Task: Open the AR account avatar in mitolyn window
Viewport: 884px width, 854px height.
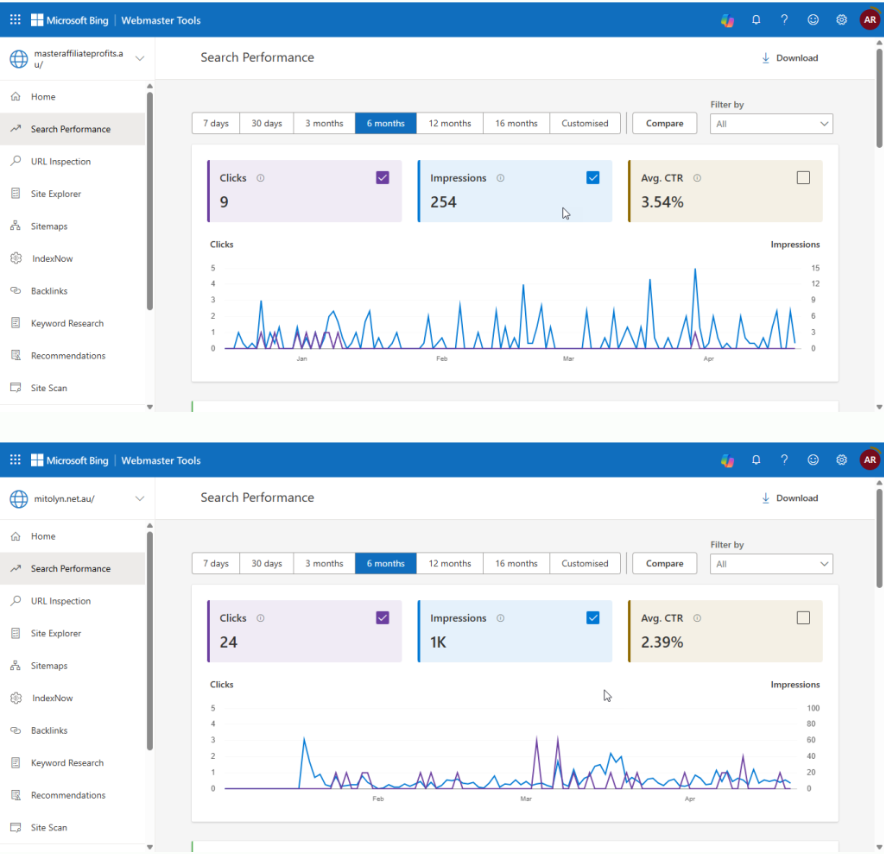Action: click(x=870, y=460)
